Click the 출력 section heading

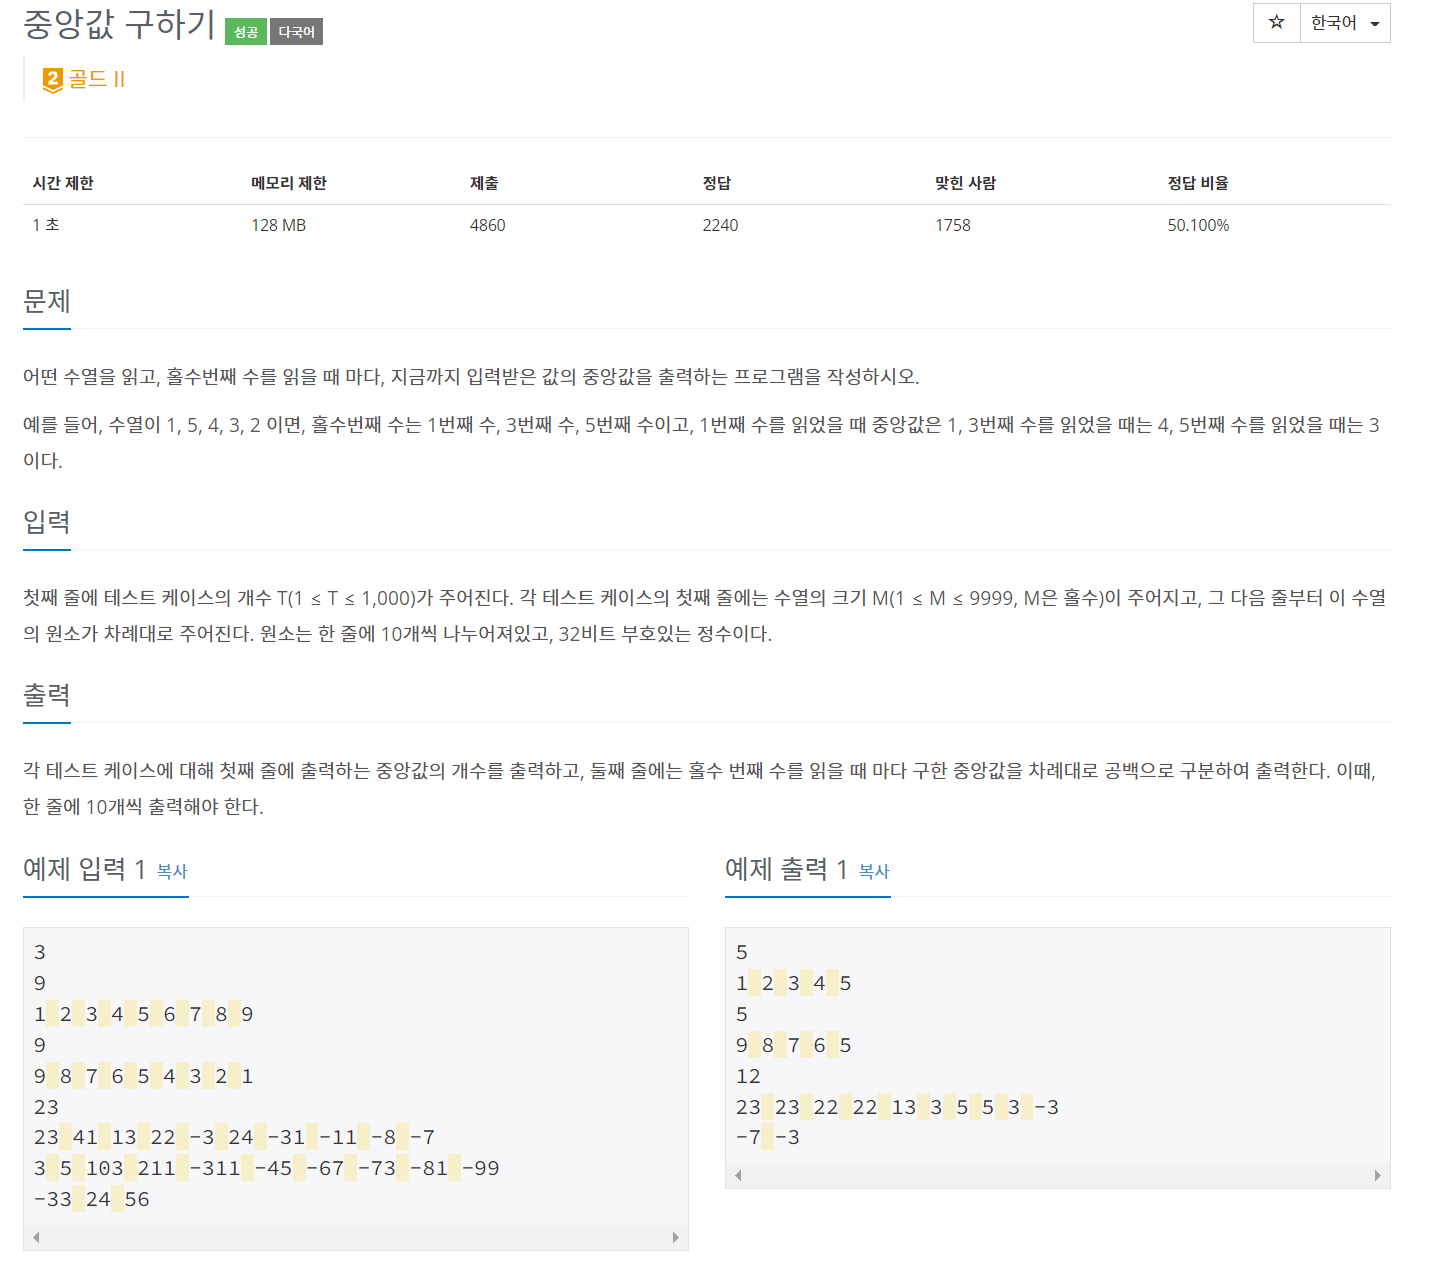(x=47, y=695)
